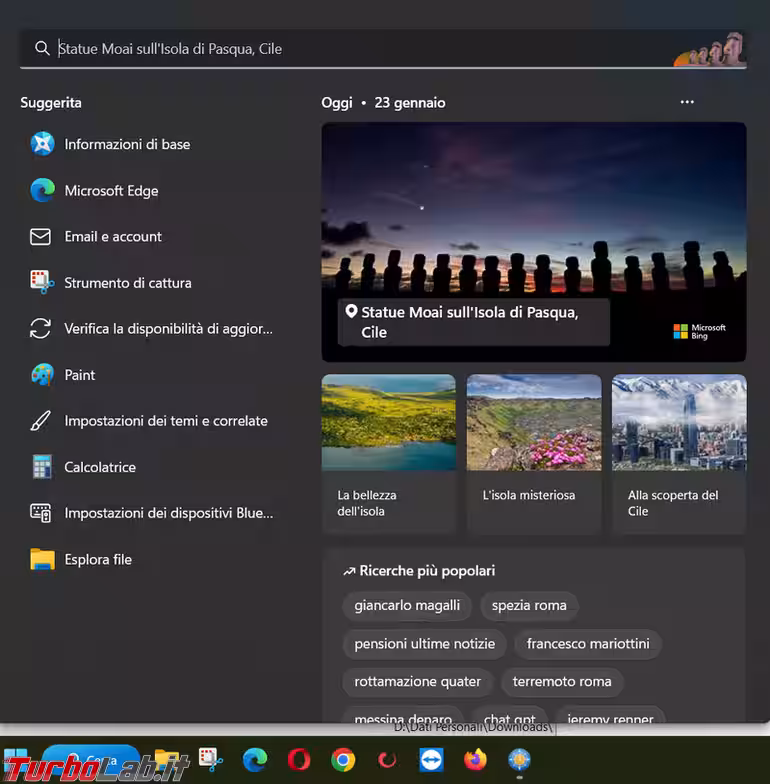The width and height of the screenshot is (770, 784).
Task: Open the three-dot more options menu
Action: (x=686, y=102)
